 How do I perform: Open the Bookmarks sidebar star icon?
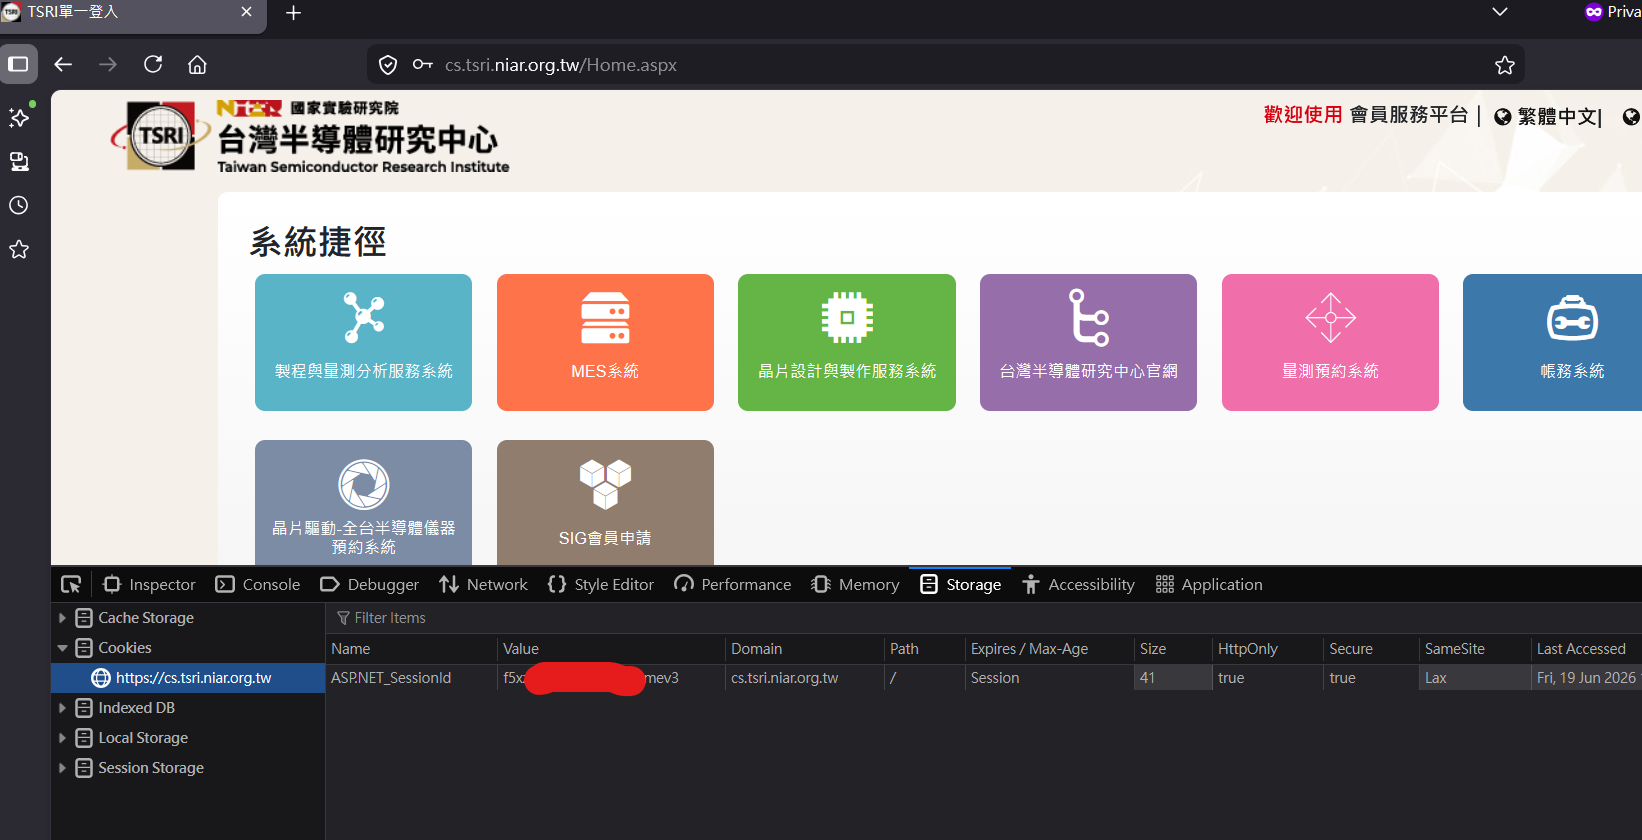coord(19,249)
